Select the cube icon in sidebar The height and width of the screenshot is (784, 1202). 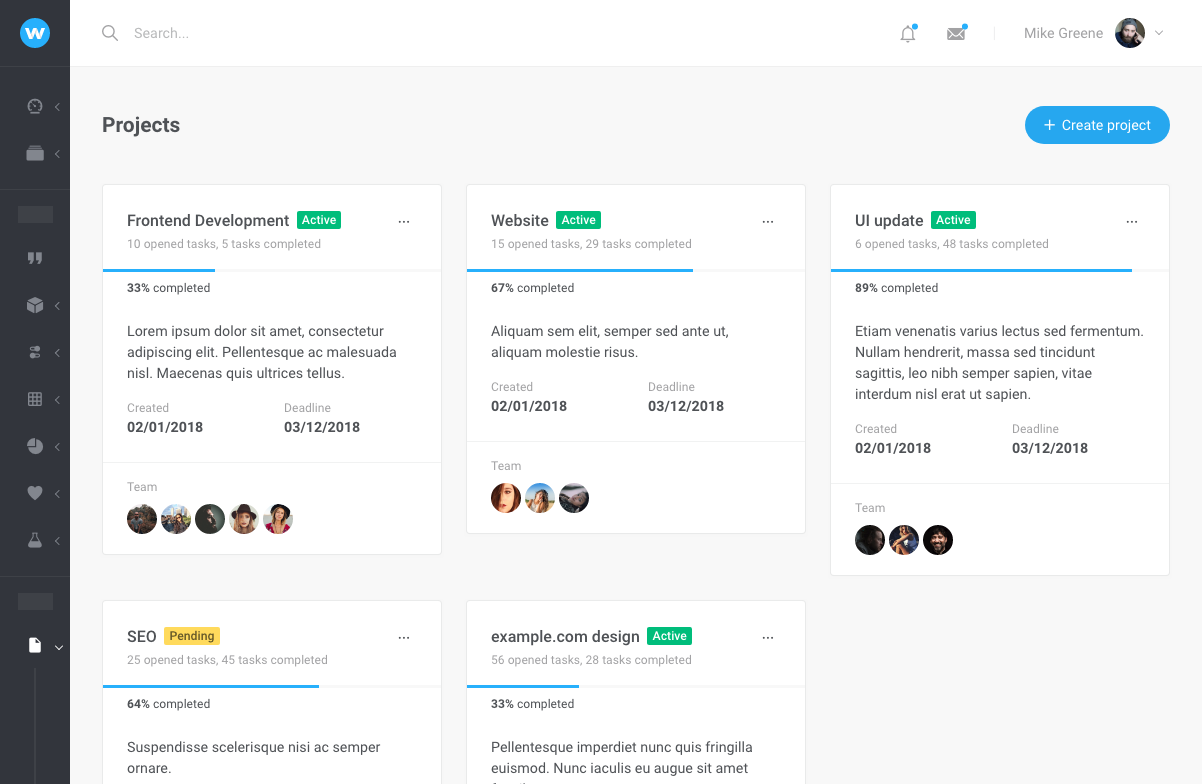[x=35, y=305]
